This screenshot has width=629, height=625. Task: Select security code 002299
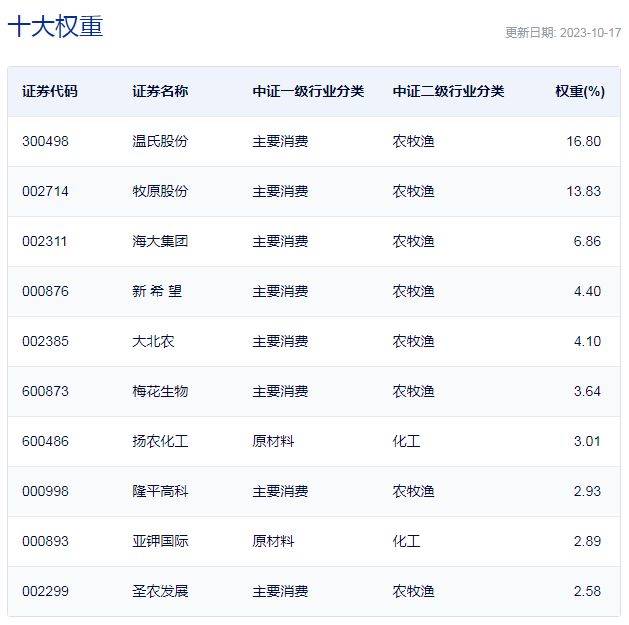(45, 591)
